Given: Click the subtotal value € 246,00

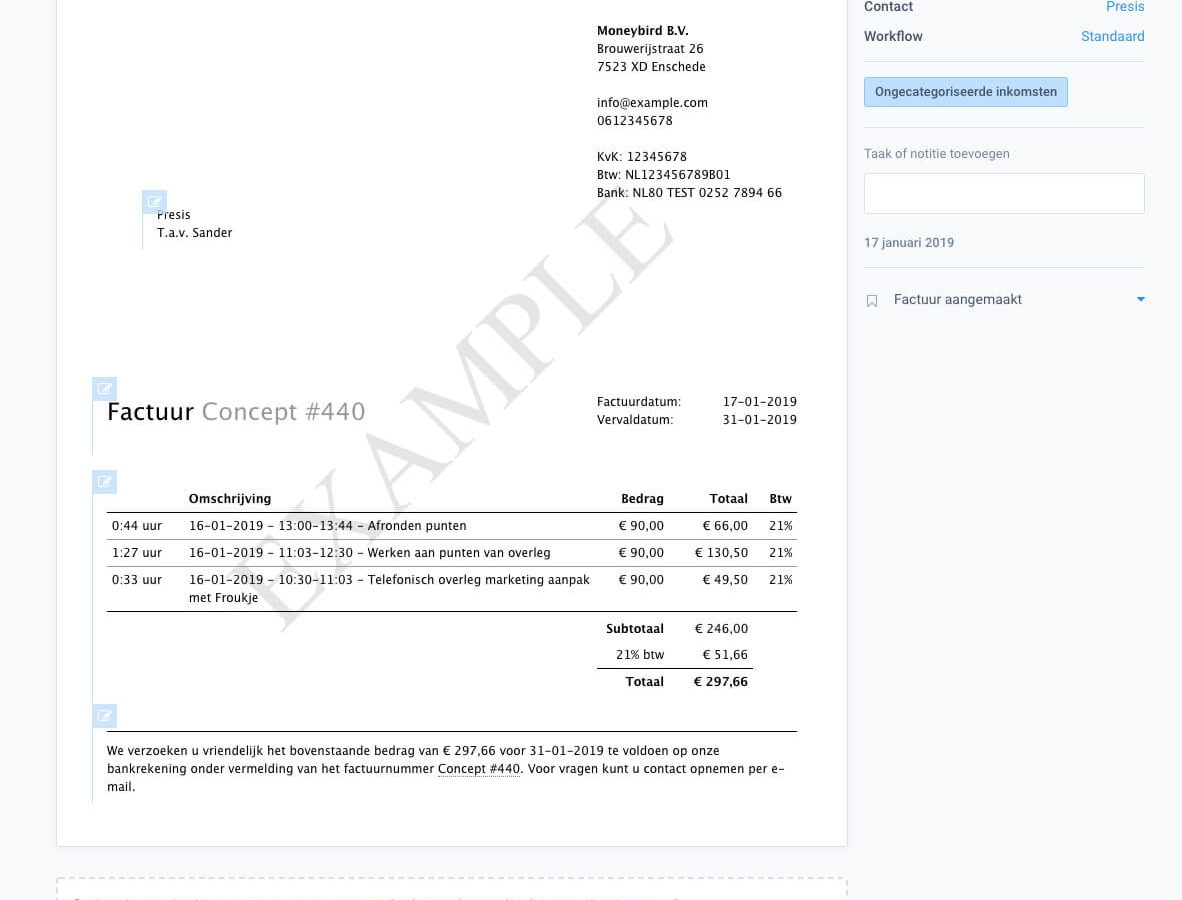Looking at the screenshot, I should coord(721,629).
